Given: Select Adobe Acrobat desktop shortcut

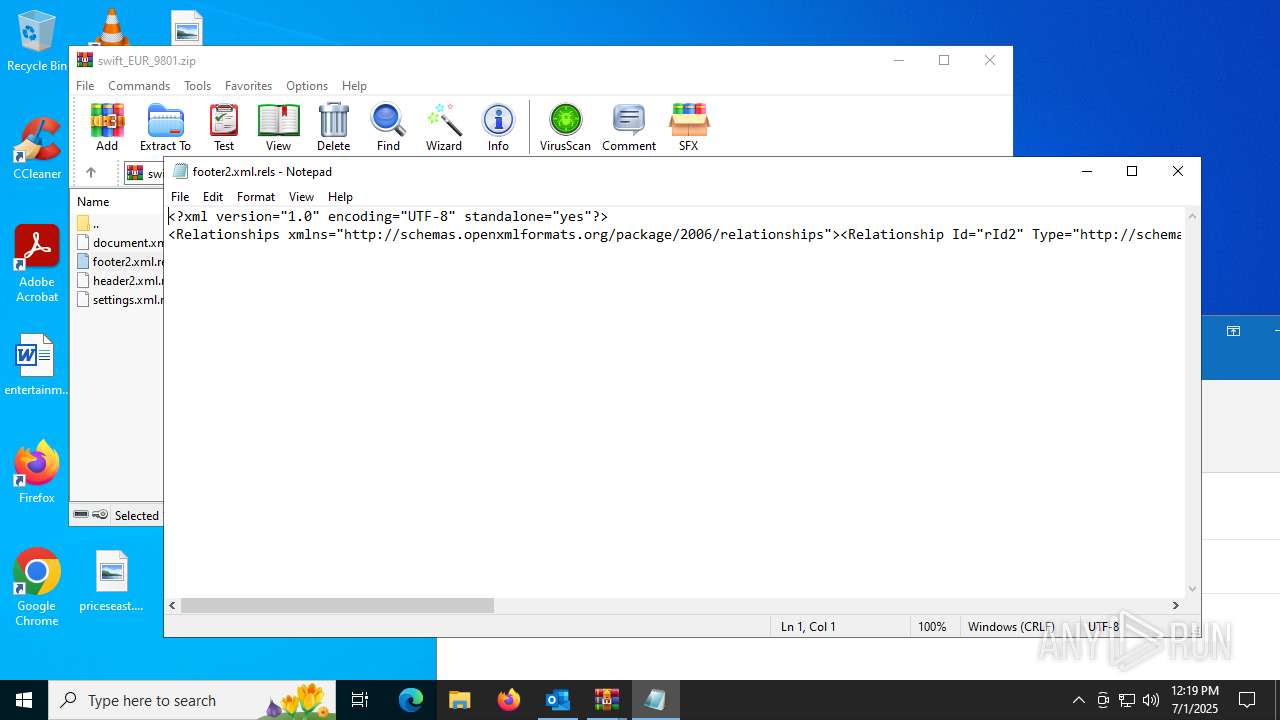Looking at the screenshot, I should (x=37, y=264).
